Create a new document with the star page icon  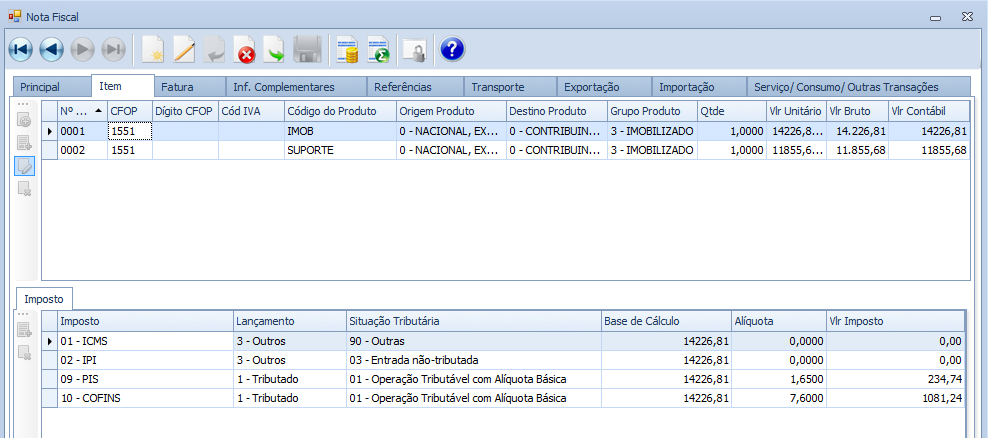coord(153,49)
